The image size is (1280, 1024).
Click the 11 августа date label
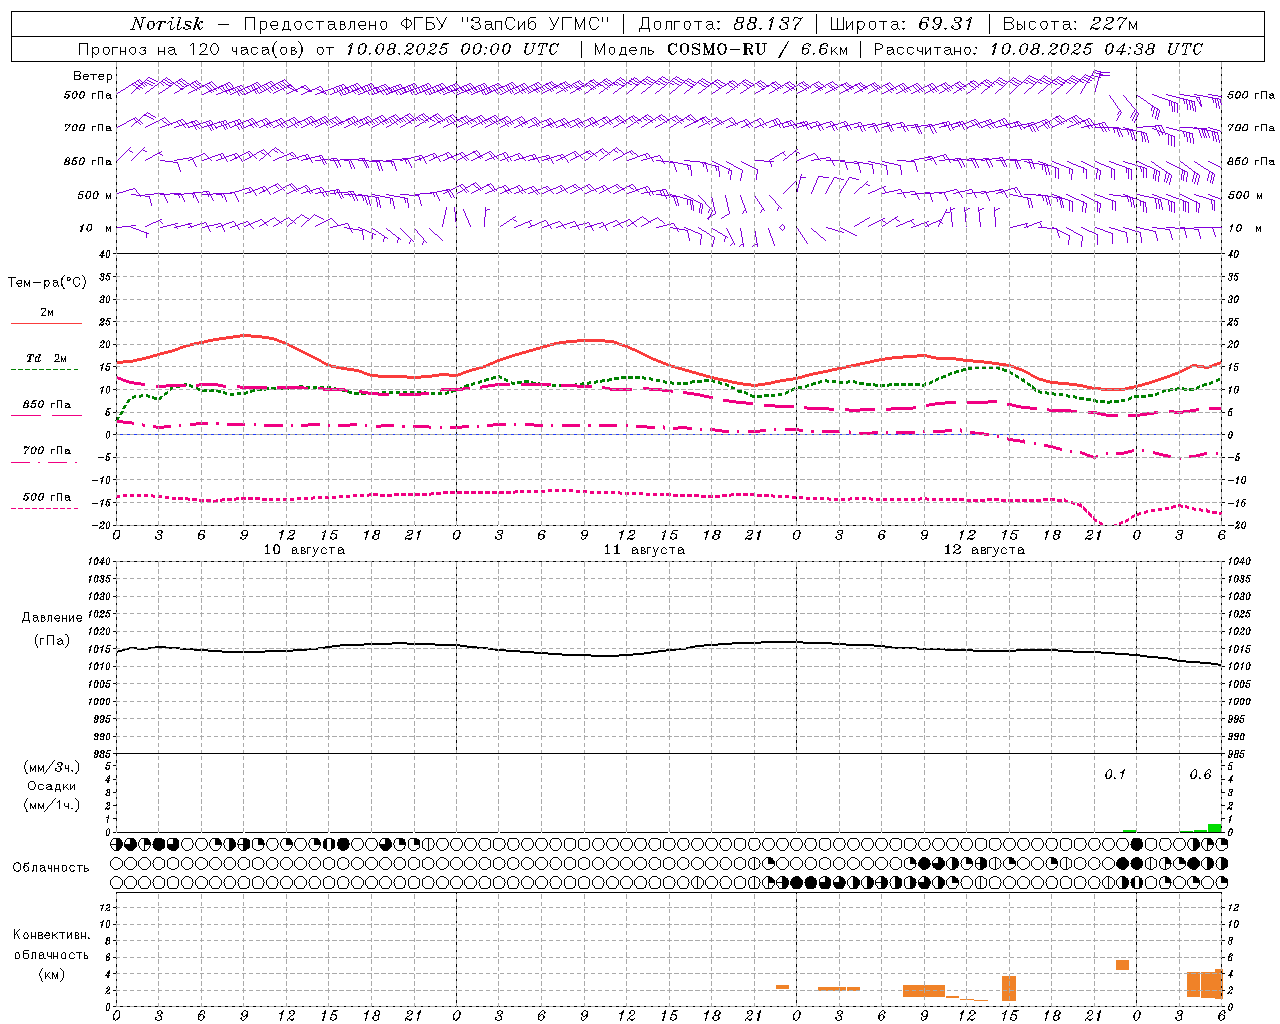(x=644, y=550)
